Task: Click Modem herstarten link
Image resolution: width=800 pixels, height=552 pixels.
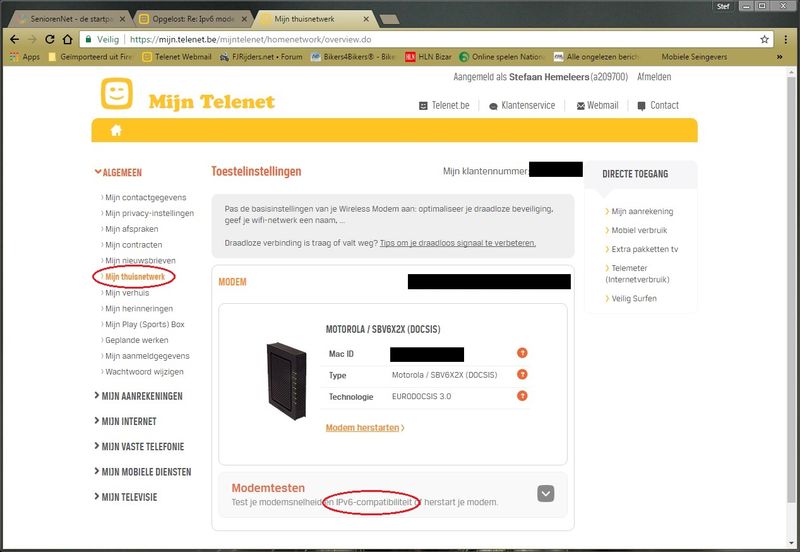Action: (x=365, y=428)
